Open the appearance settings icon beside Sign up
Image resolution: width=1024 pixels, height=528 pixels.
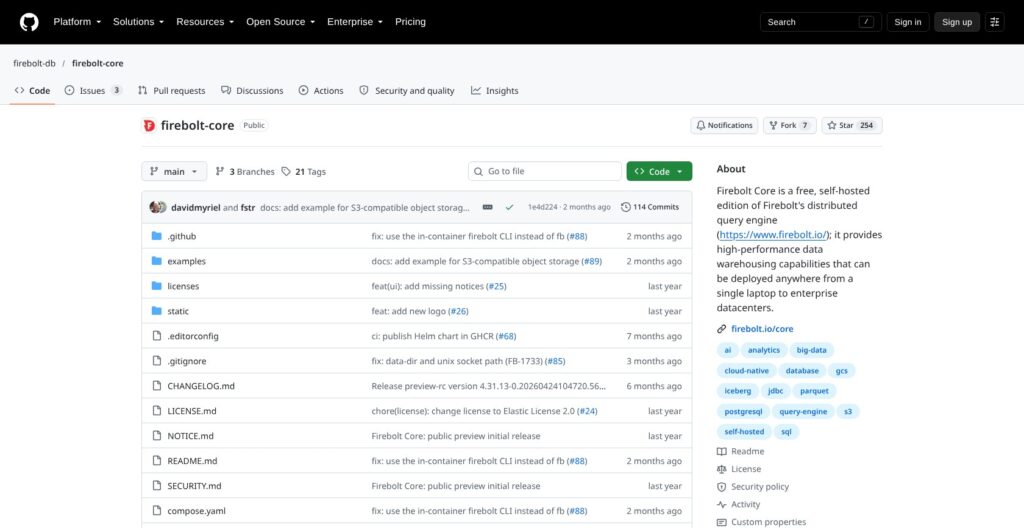point(995,22)
